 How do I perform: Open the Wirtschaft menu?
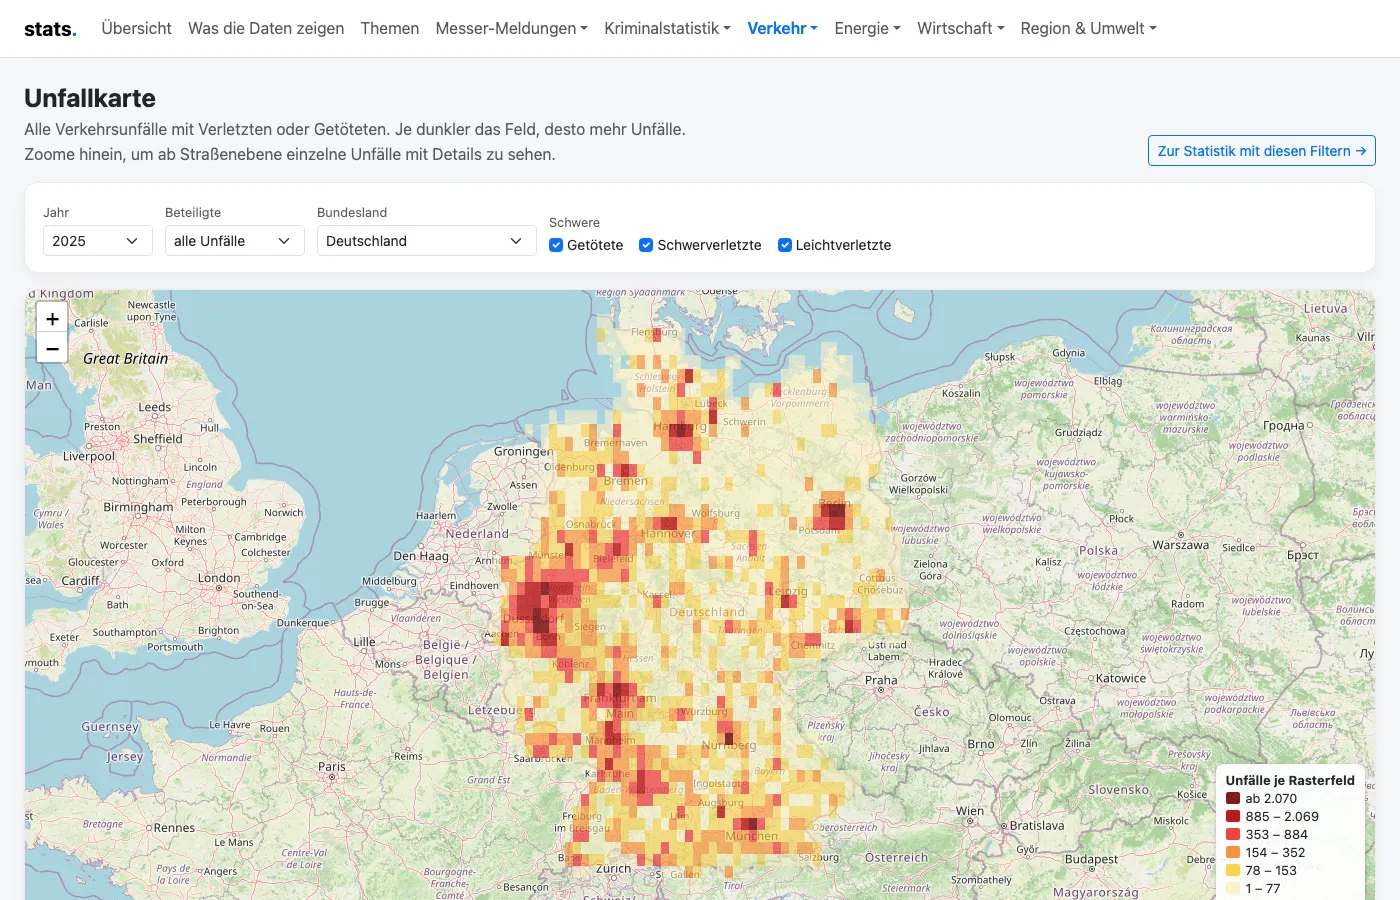[x=960, y=28]
